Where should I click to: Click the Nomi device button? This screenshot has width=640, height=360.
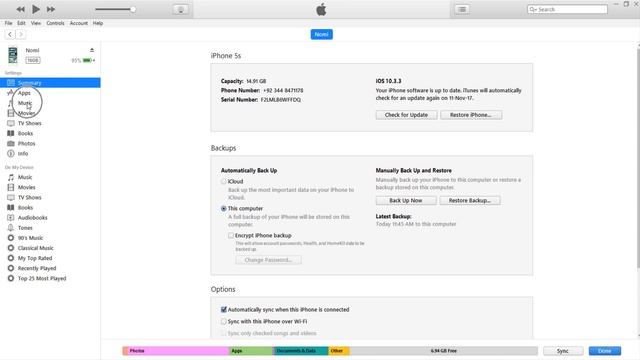[322, 34]
